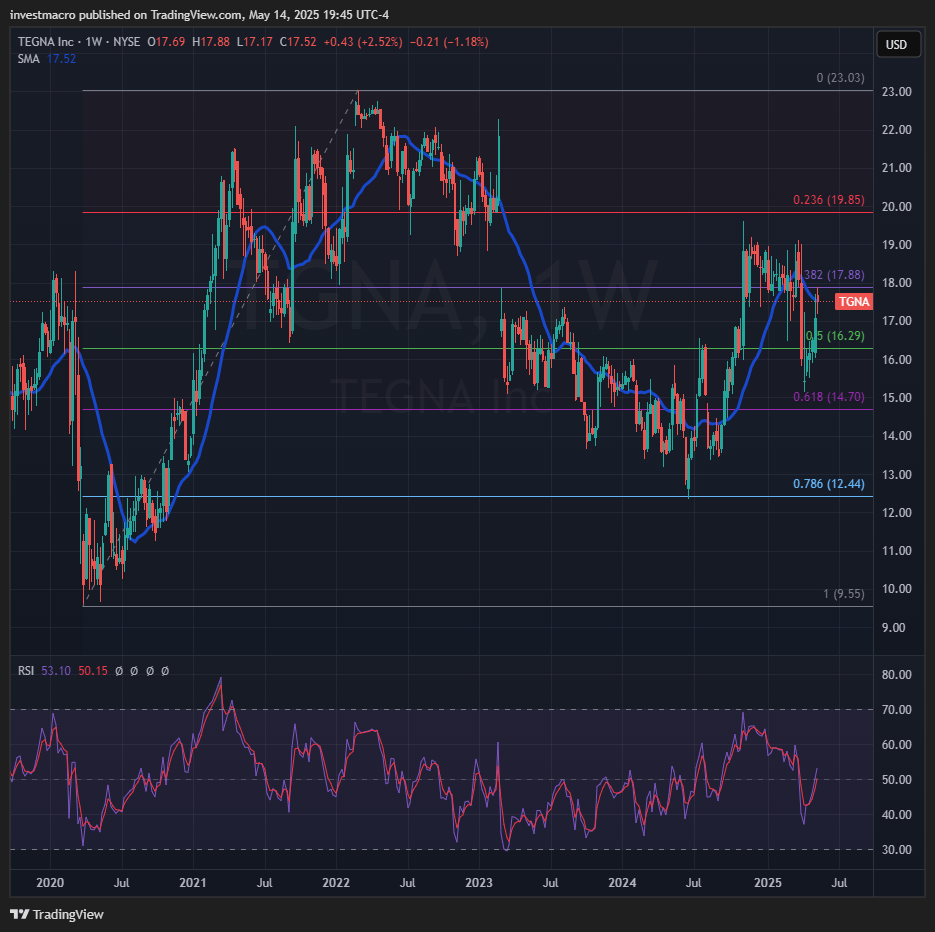
Task: Click the Fibonacci label 0.5 (16.29)
Action: [835, 336]
